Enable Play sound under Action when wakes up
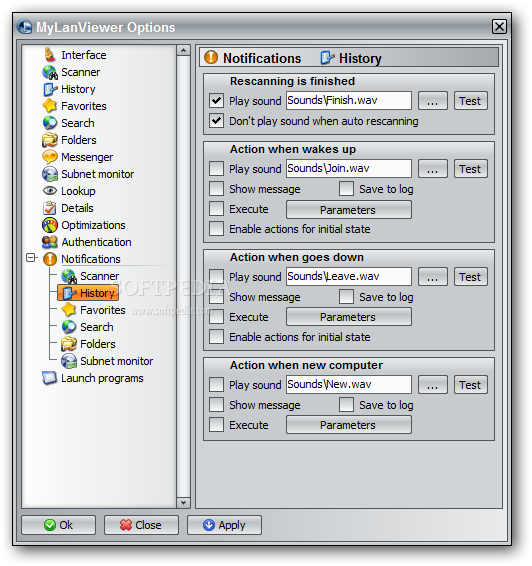The image size is (532, 566). click(216, 169)
